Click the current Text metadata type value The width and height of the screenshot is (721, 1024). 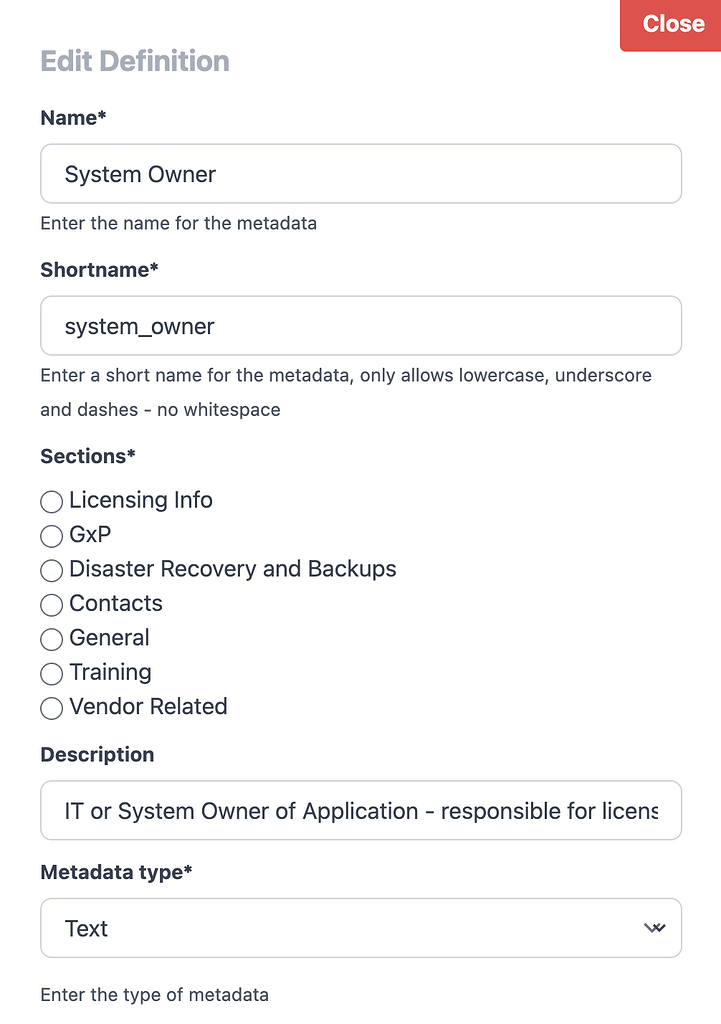[86, 928]
